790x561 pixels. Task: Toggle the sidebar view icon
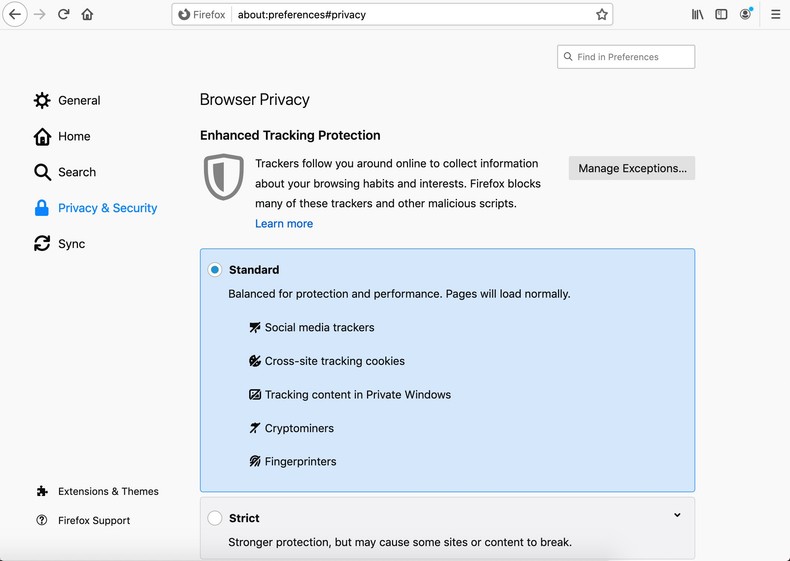point(721,15)
